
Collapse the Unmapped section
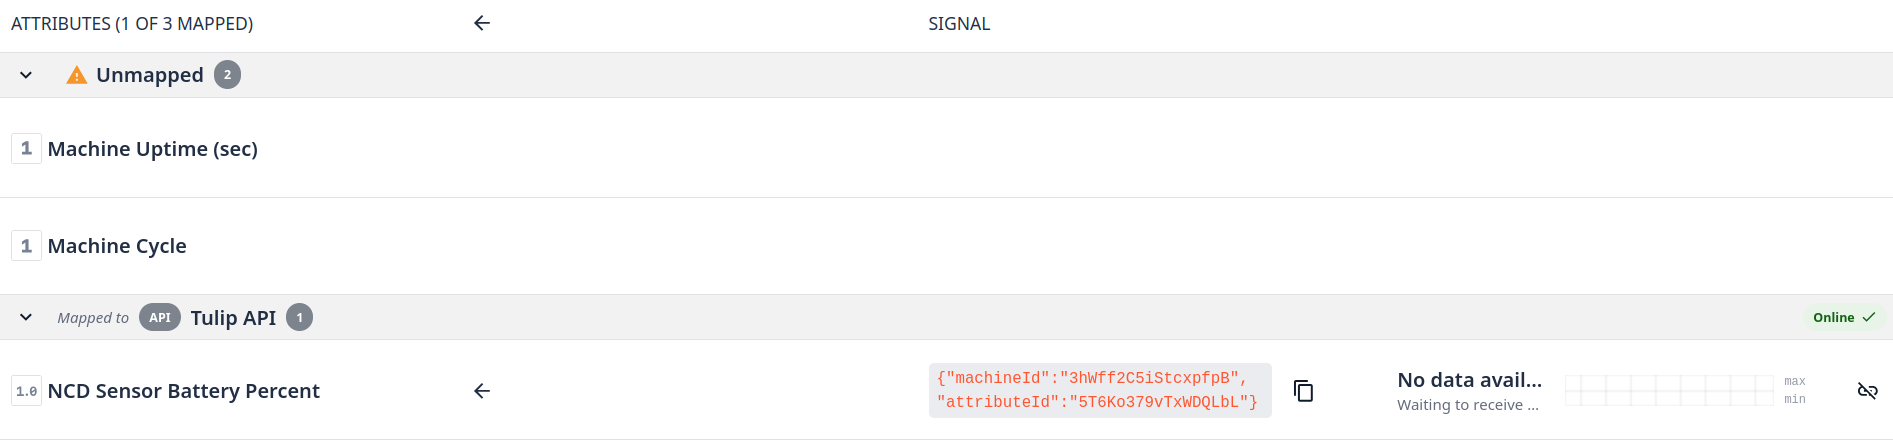point(26,75)
